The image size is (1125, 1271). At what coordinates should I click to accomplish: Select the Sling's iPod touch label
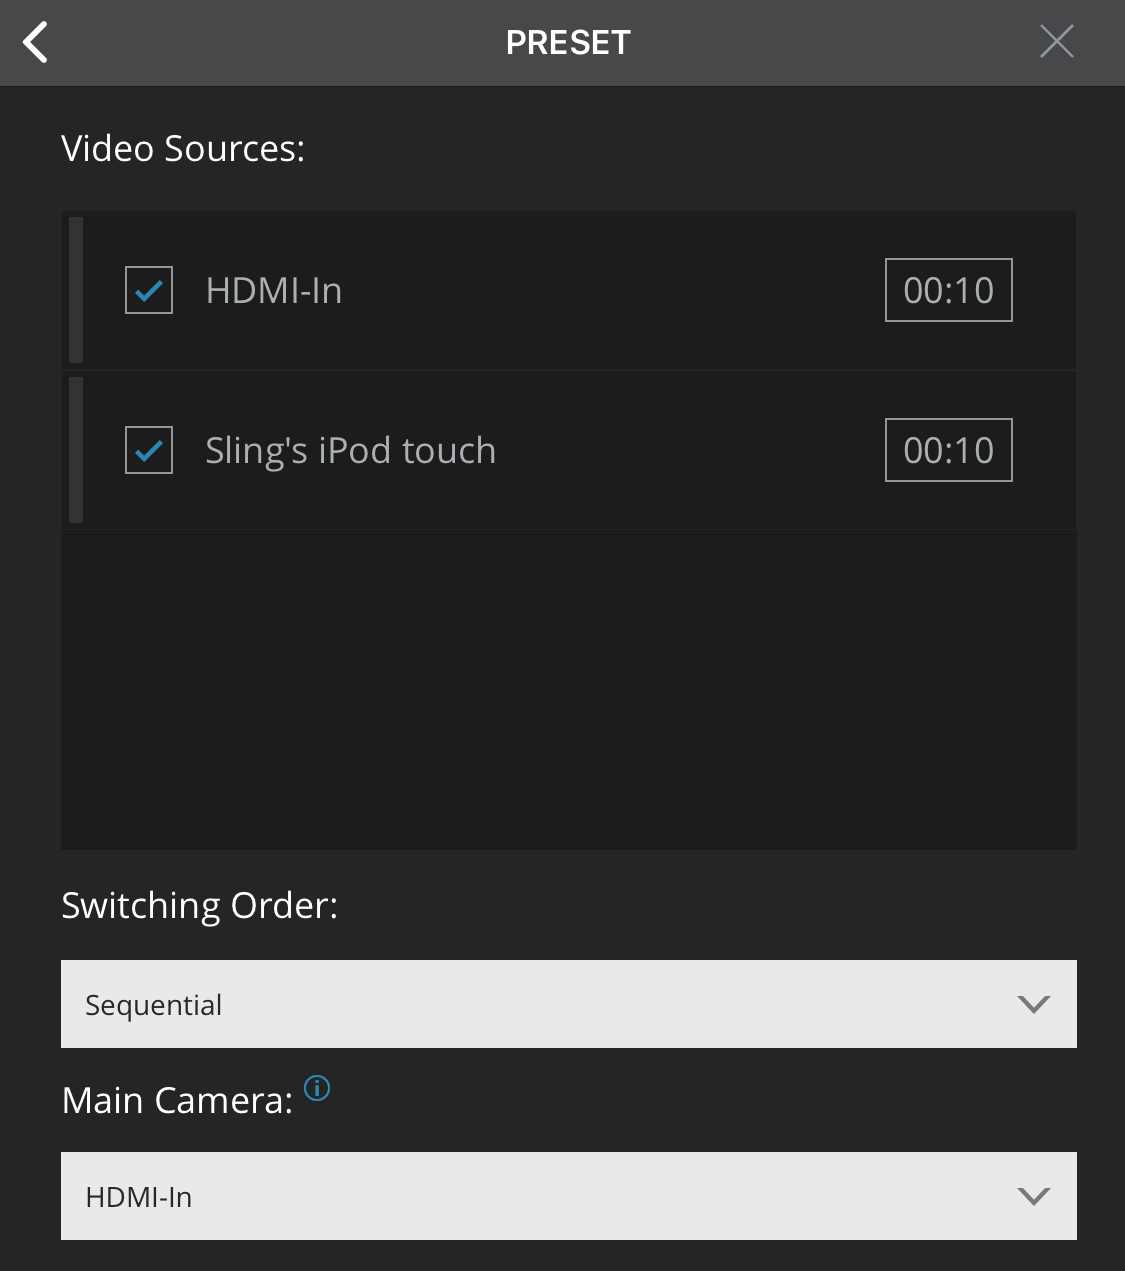pos(351,451)
